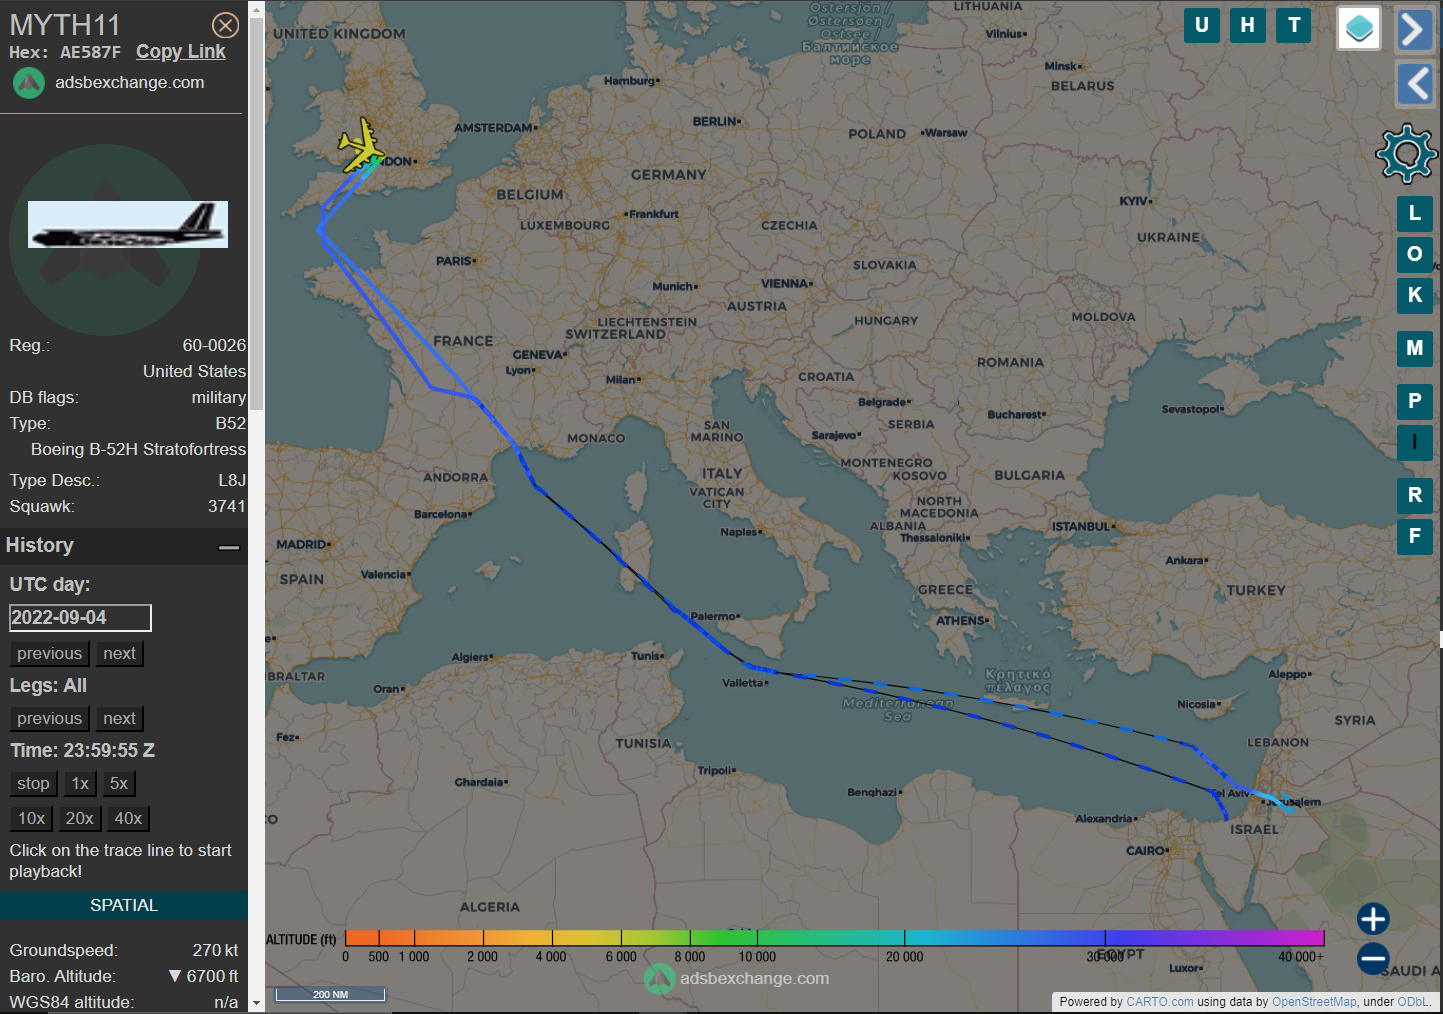Open map settings gear icon
1443x1014 pixels.
(x=1406, y=153)
